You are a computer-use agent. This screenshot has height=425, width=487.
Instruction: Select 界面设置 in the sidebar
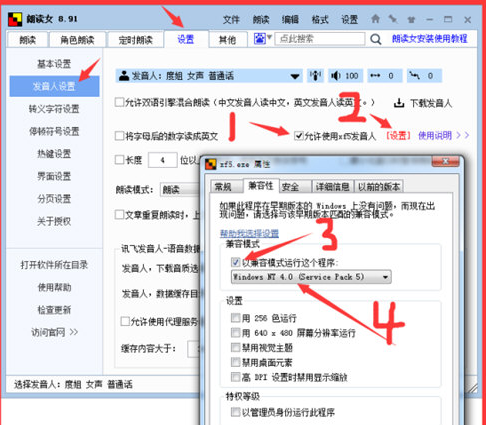[54, 176]
